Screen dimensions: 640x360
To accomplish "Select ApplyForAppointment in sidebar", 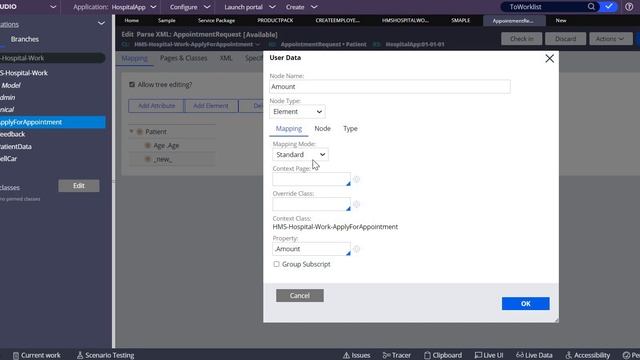I will [53, 122].
